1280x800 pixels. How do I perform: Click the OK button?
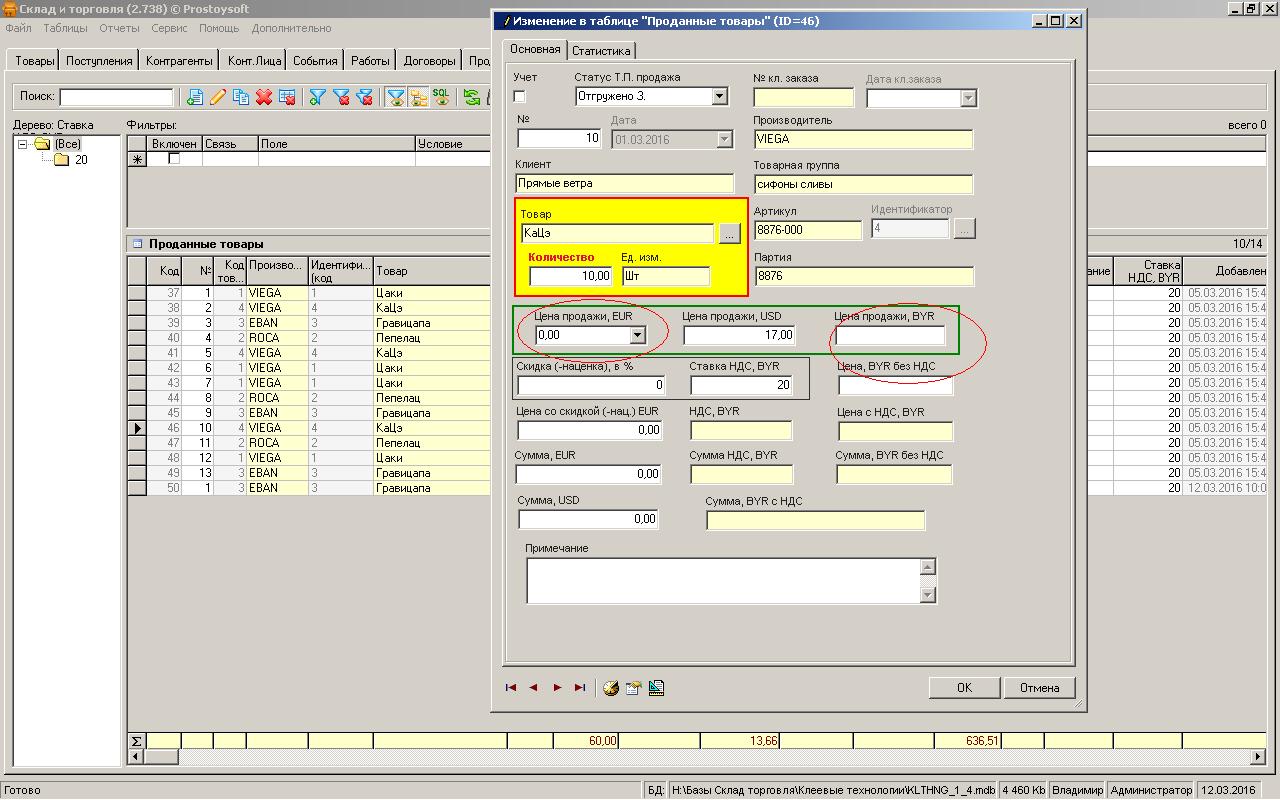(964, 688)
